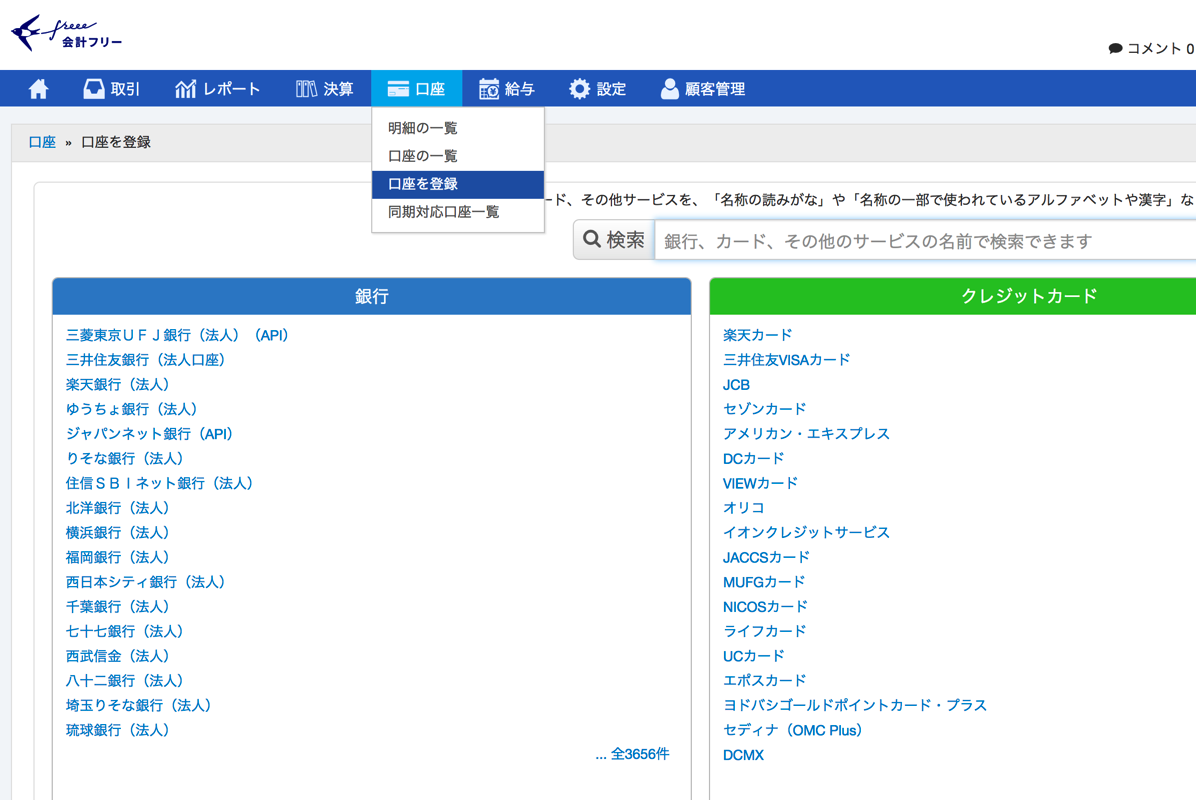Open 八十二銀行（法人） link
Viewport: 1196px width, 800px height.
(124, 681)
